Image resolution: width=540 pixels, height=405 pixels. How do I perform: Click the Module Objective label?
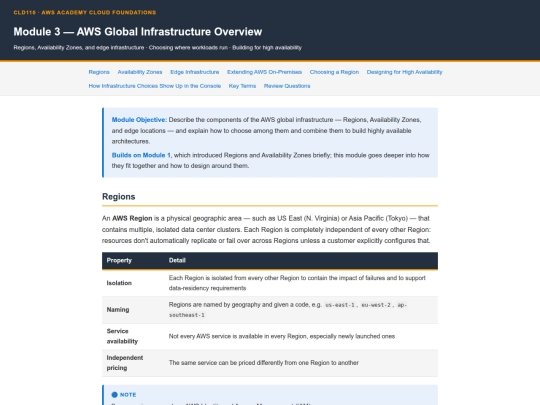coord(139,120)
